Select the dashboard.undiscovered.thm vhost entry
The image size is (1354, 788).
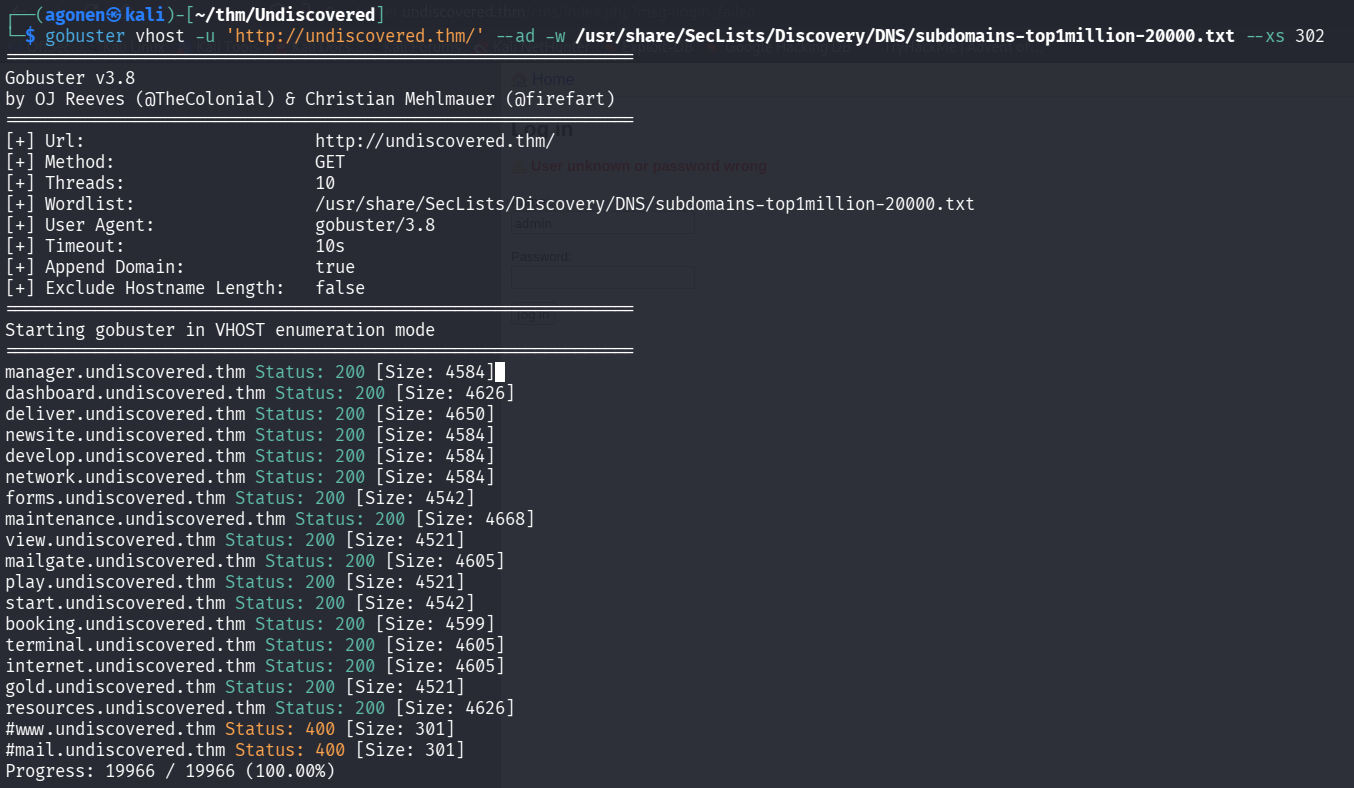pyautogui.click(x=135, y=393)
